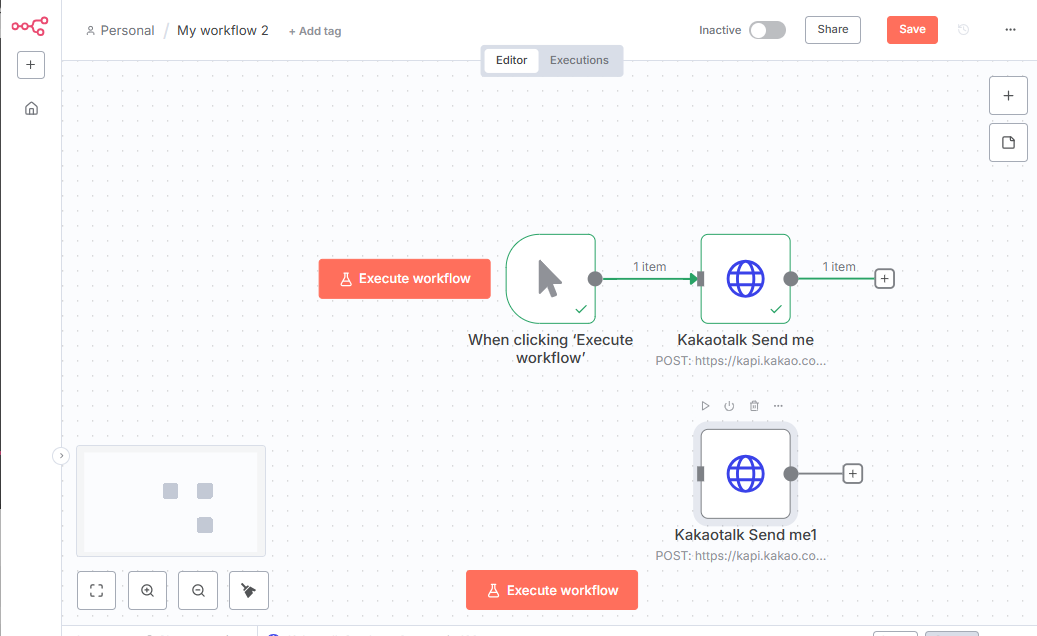Add a sticky note from the canvas panel
The height and width of the screenshot is (636, 1037).
click(x=1008, y=143)
